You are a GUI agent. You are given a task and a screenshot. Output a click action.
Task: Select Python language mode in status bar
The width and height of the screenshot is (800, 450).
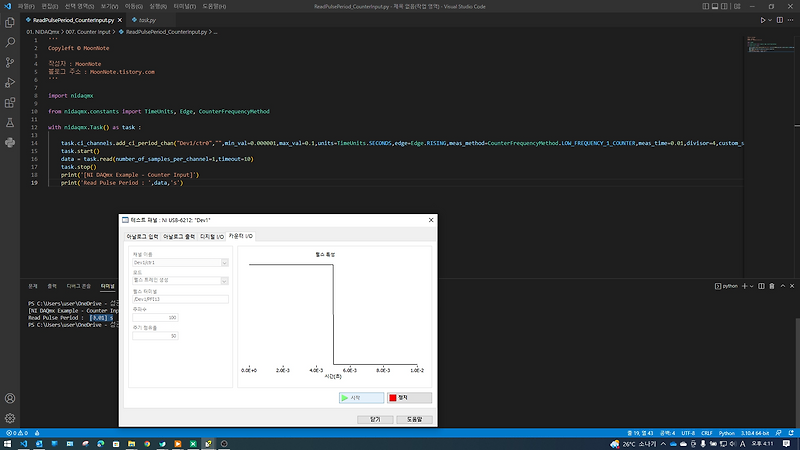point(726,433)
